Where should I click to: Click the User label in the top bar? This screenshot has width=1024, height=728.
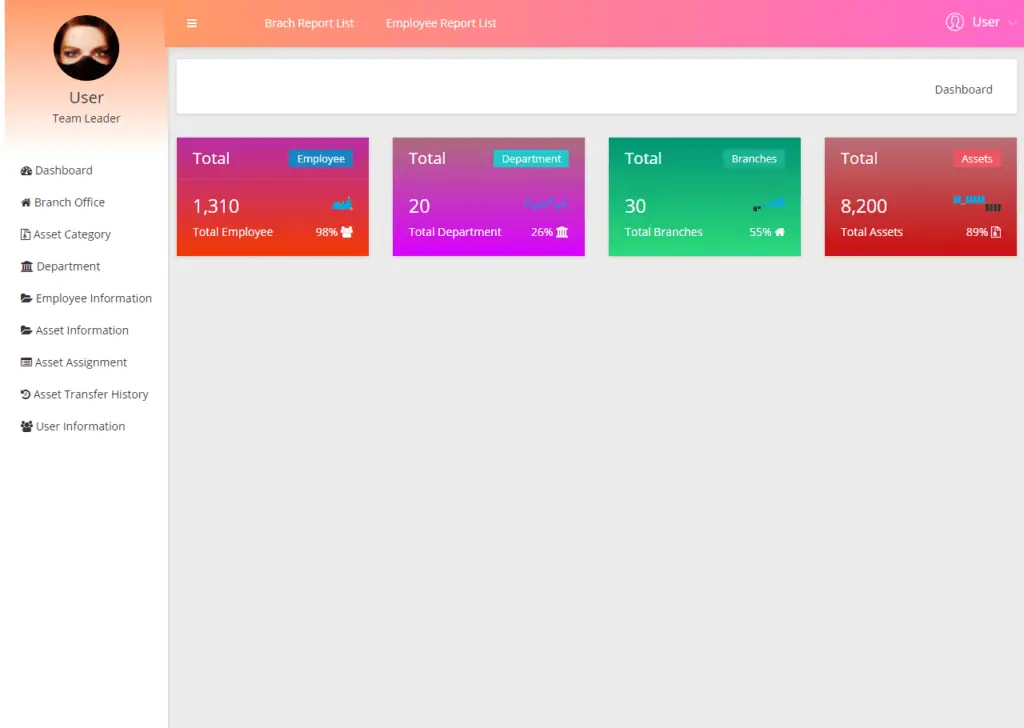point(985,22)
